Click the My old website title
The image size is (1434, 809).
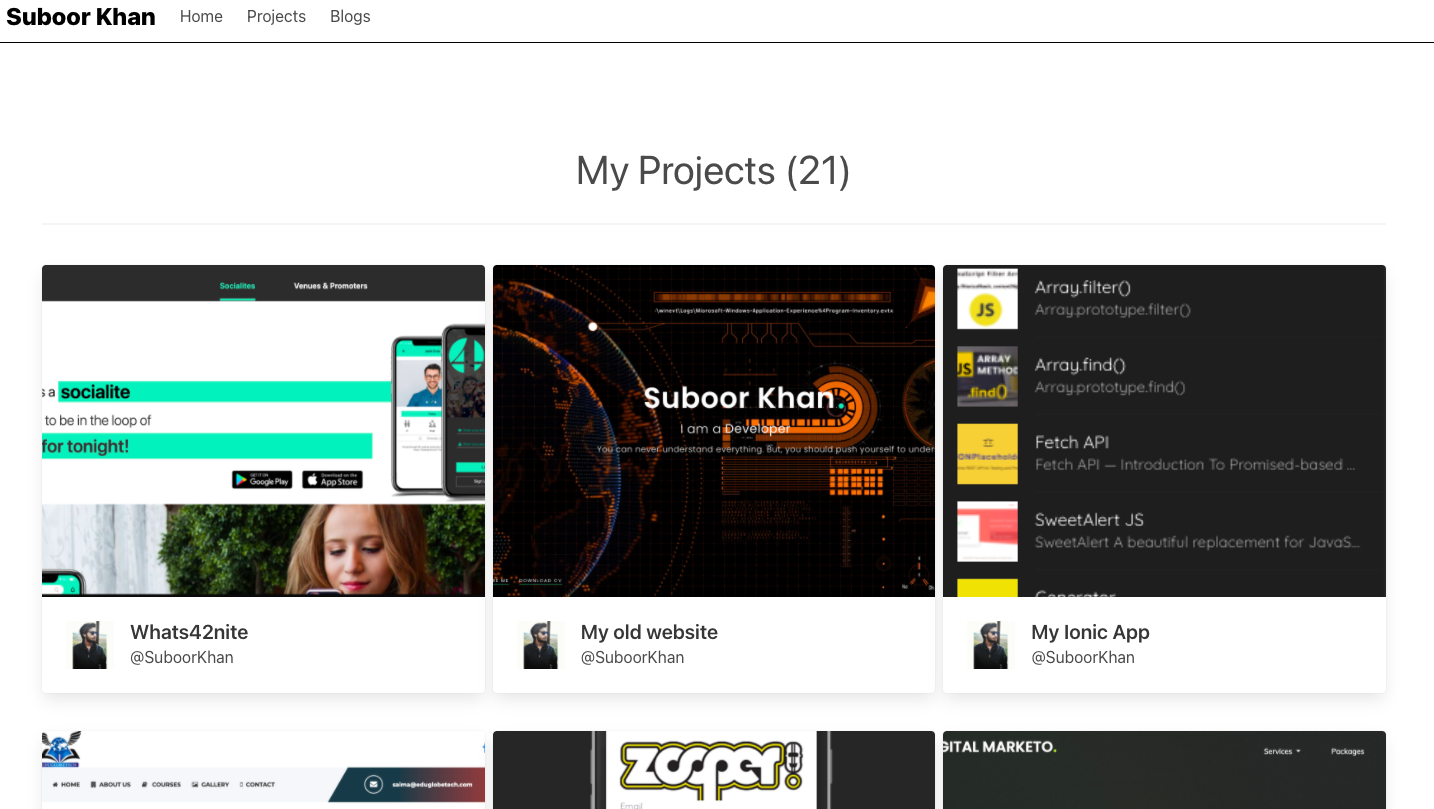click(649, 632)
